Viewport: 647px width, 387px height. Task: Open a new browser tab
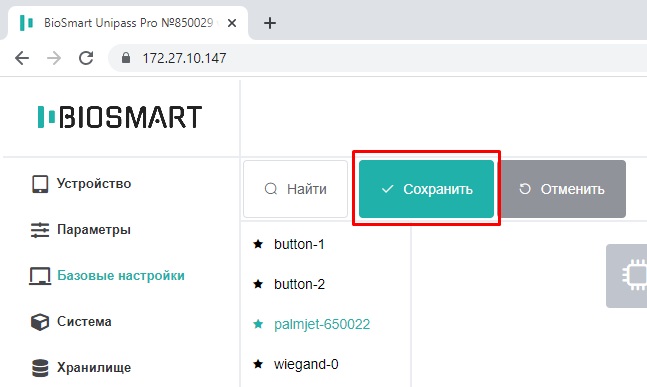tap(270, 23)
